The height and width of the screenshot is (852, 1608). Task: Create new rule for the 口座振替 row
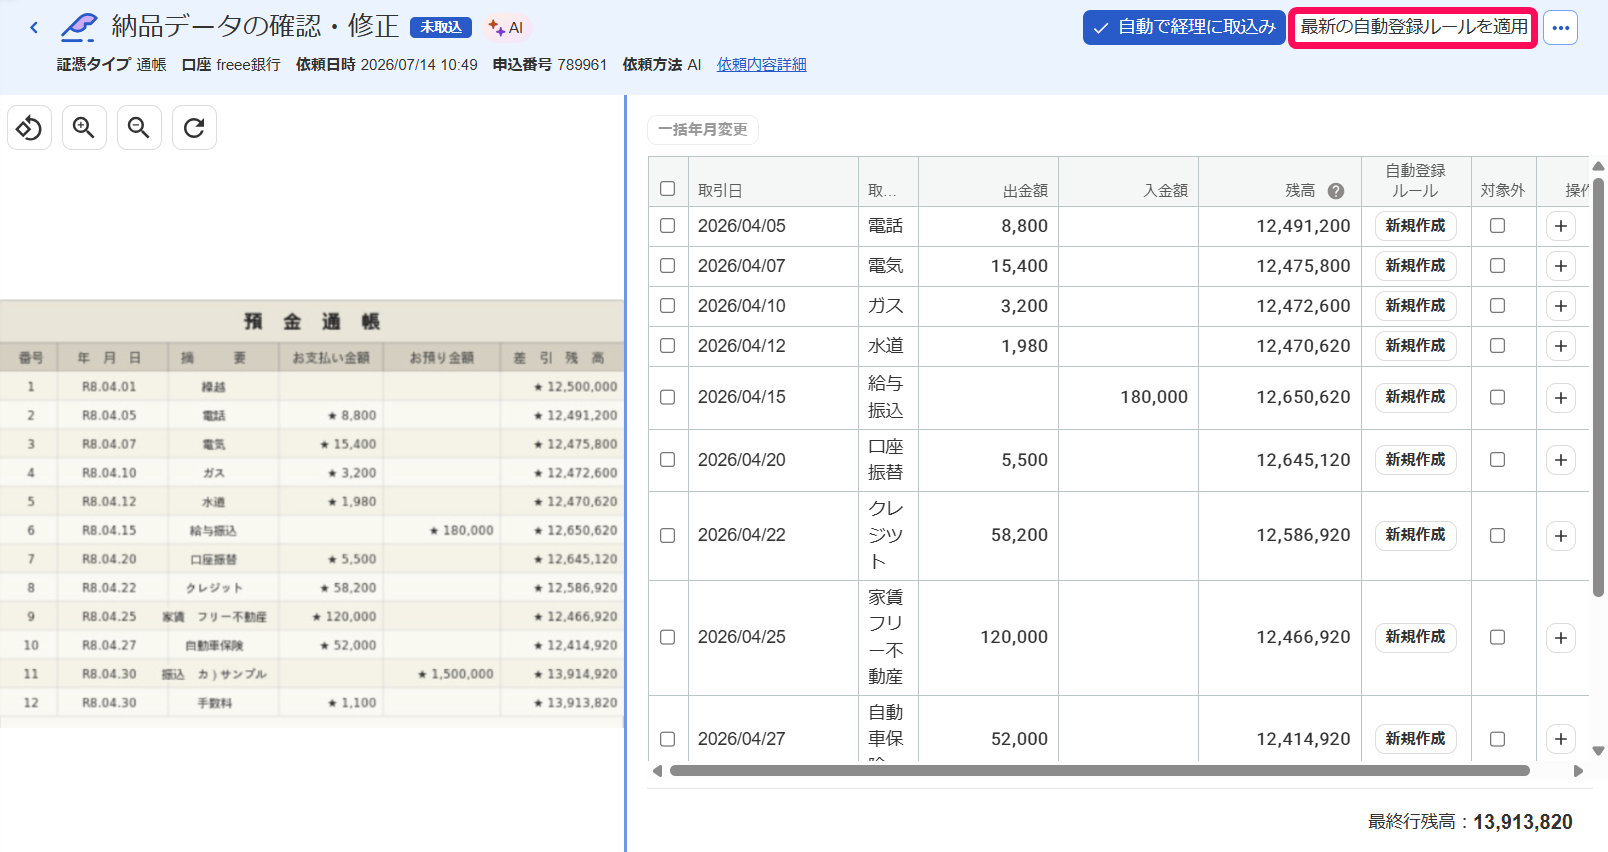click(x=1415, y=460)
